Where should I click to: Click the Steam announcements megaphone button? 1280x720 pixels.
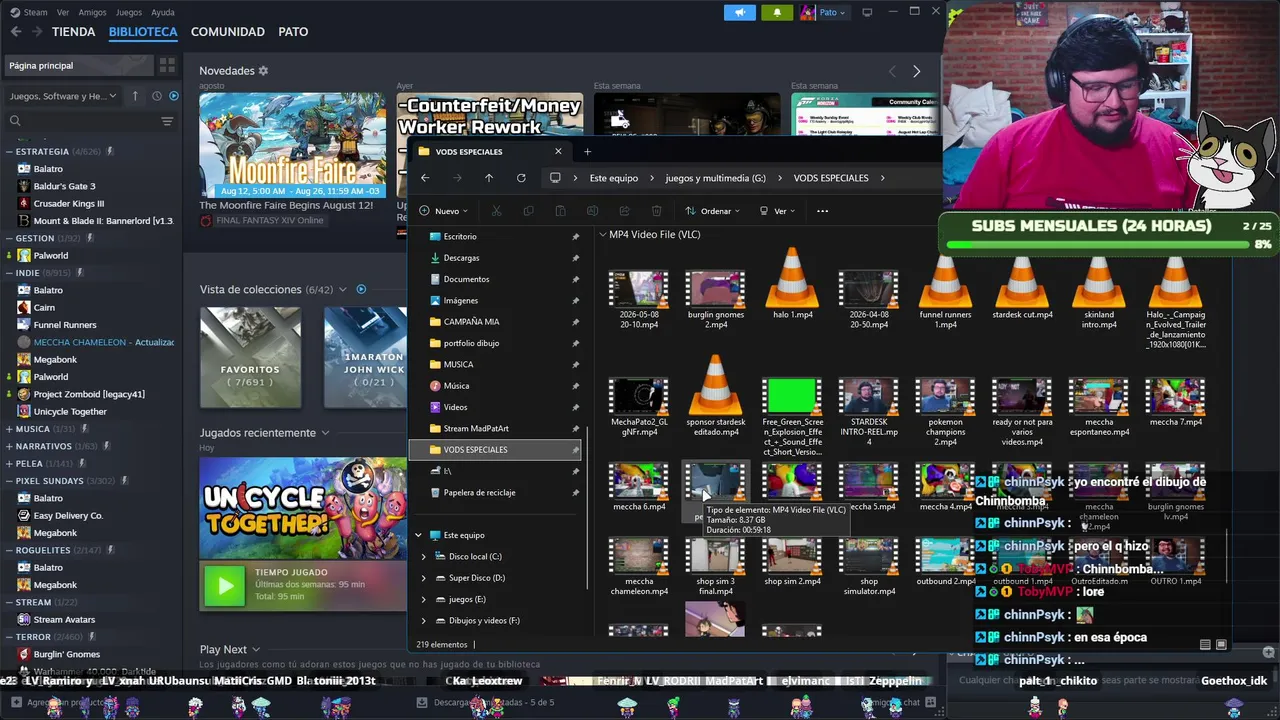740,12
